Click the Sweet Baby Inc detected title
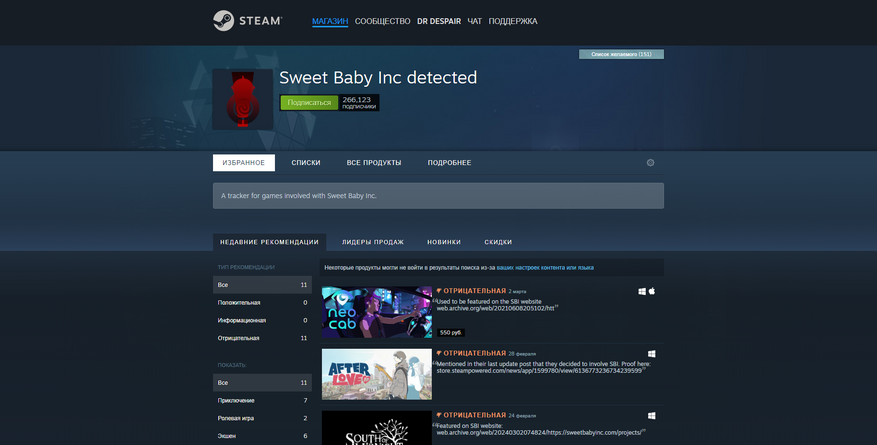This screenshot has height=445, width=877. point(378,77)
